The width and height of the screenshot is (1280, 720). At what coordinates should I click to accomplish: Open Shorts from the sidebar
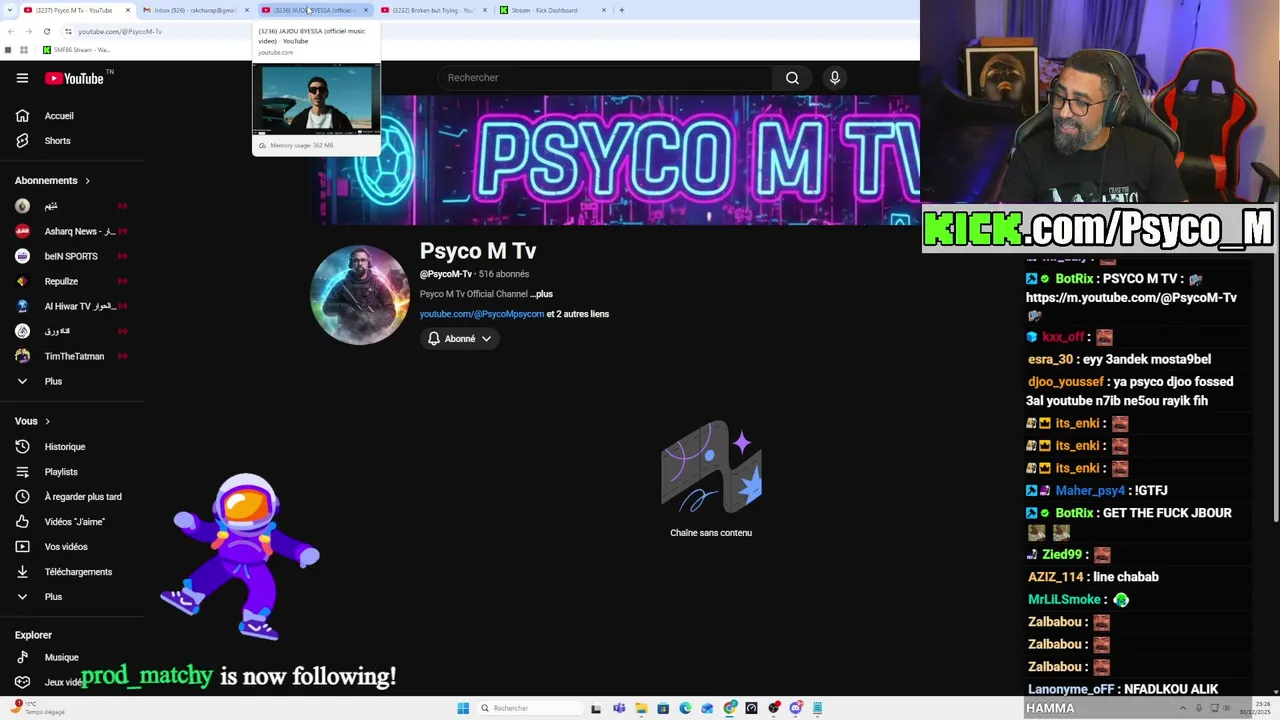click(x=57, y=141)
